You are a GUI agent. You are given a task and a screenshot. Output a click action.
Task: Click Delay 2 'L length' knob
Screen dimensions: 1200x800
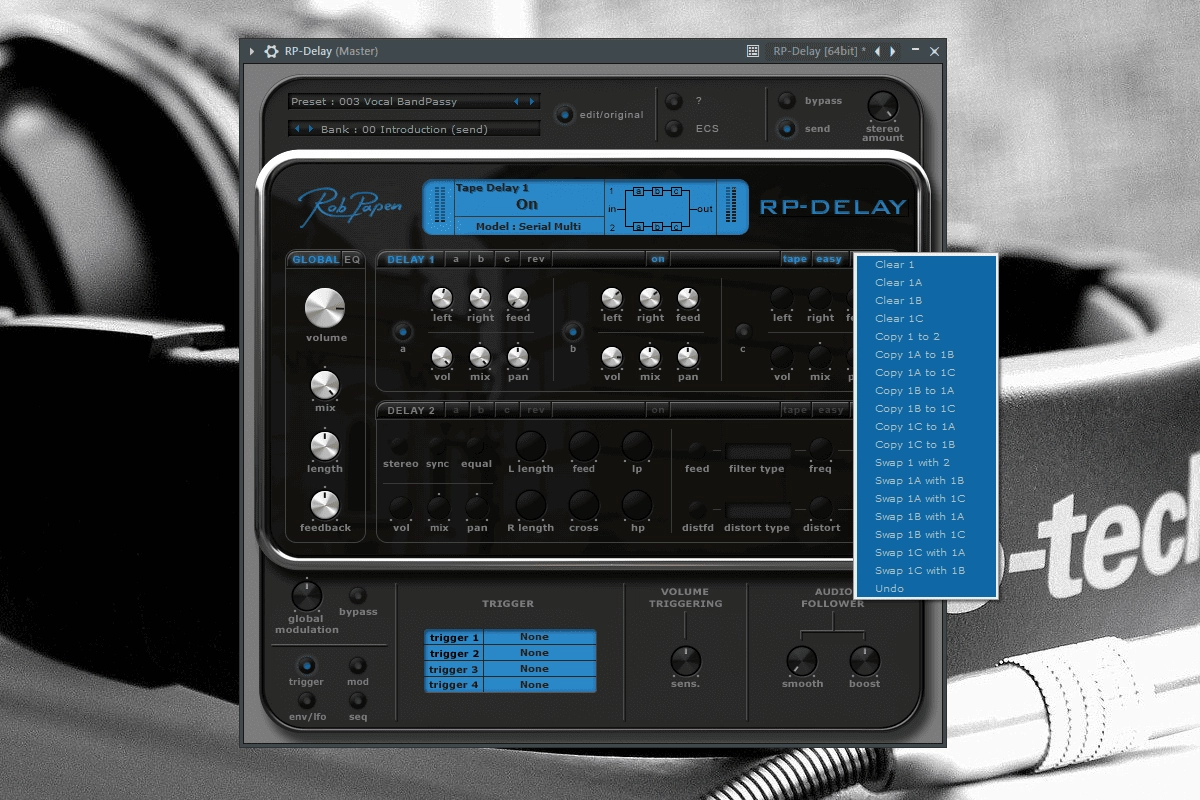(530, 446)
